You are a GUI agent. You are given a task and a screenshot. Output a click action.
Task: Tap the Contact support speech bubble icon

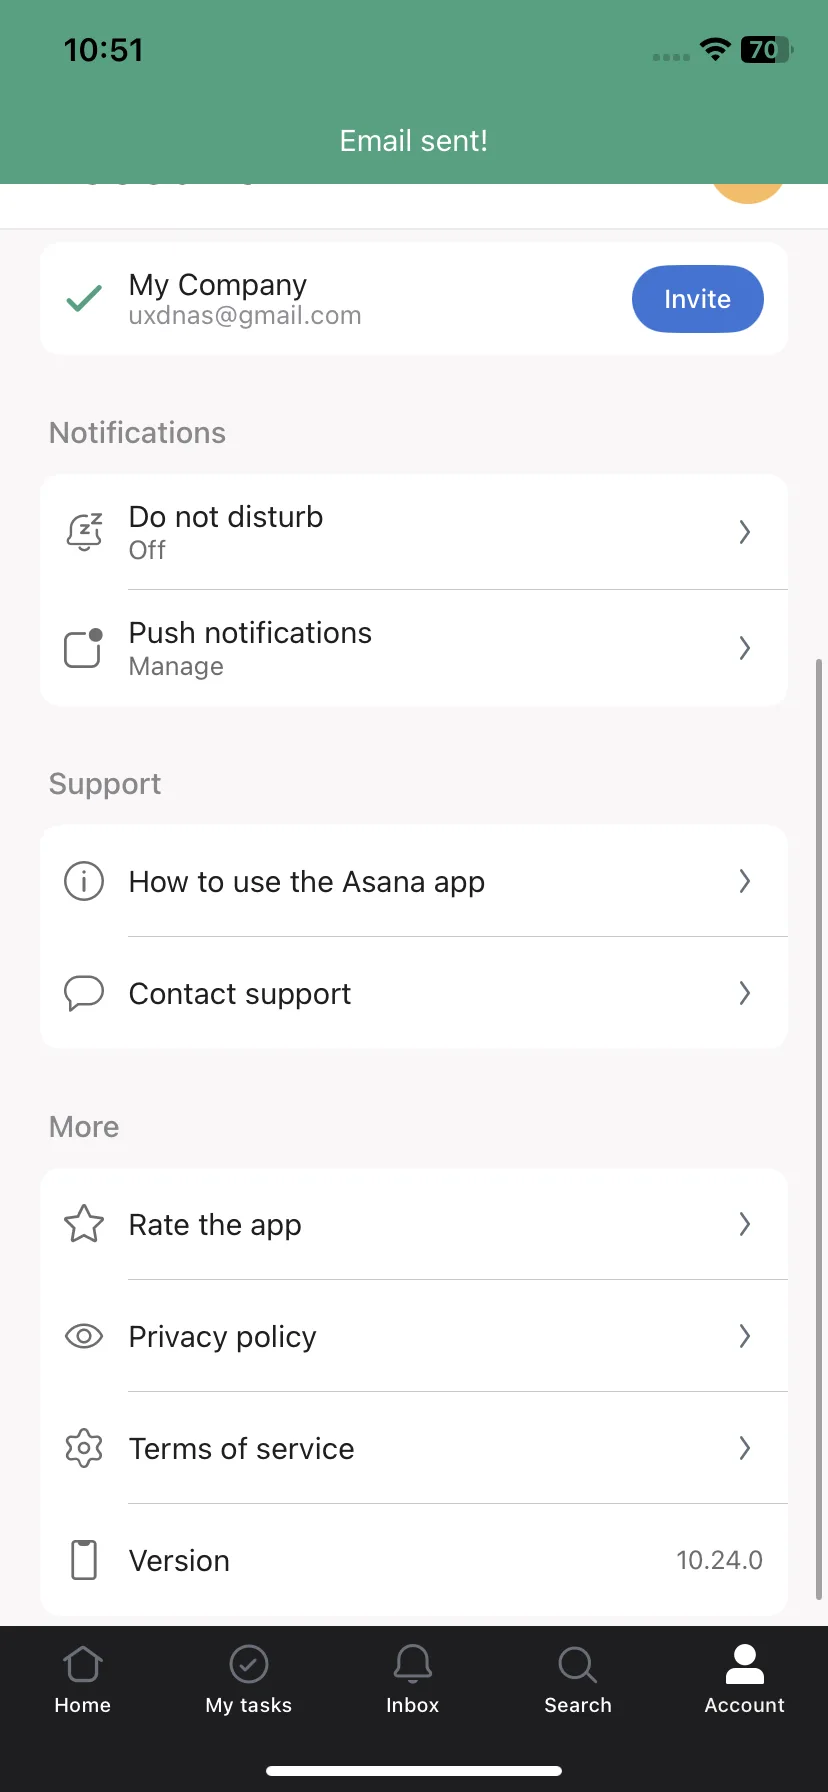tap(84, 993)
